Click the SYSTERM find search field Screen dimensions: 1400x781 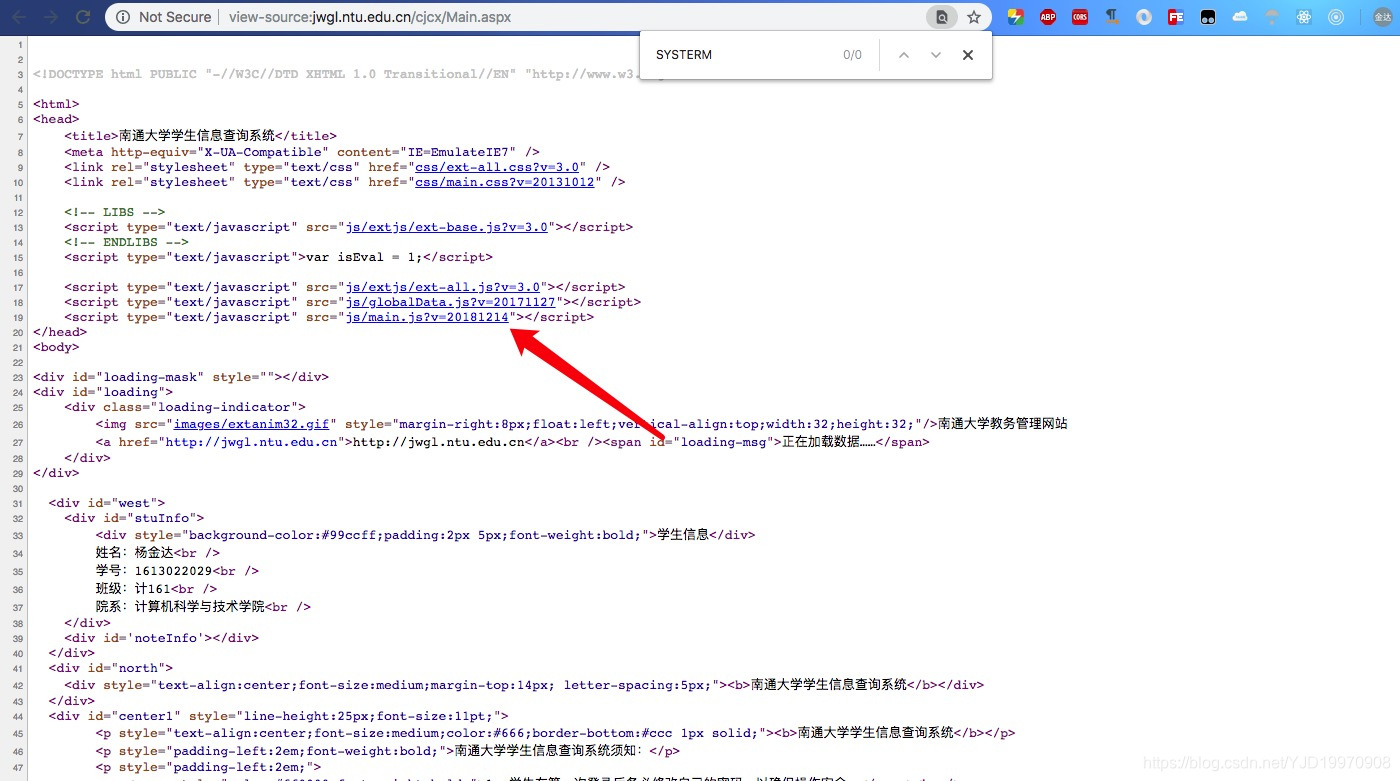pos(740,55)
